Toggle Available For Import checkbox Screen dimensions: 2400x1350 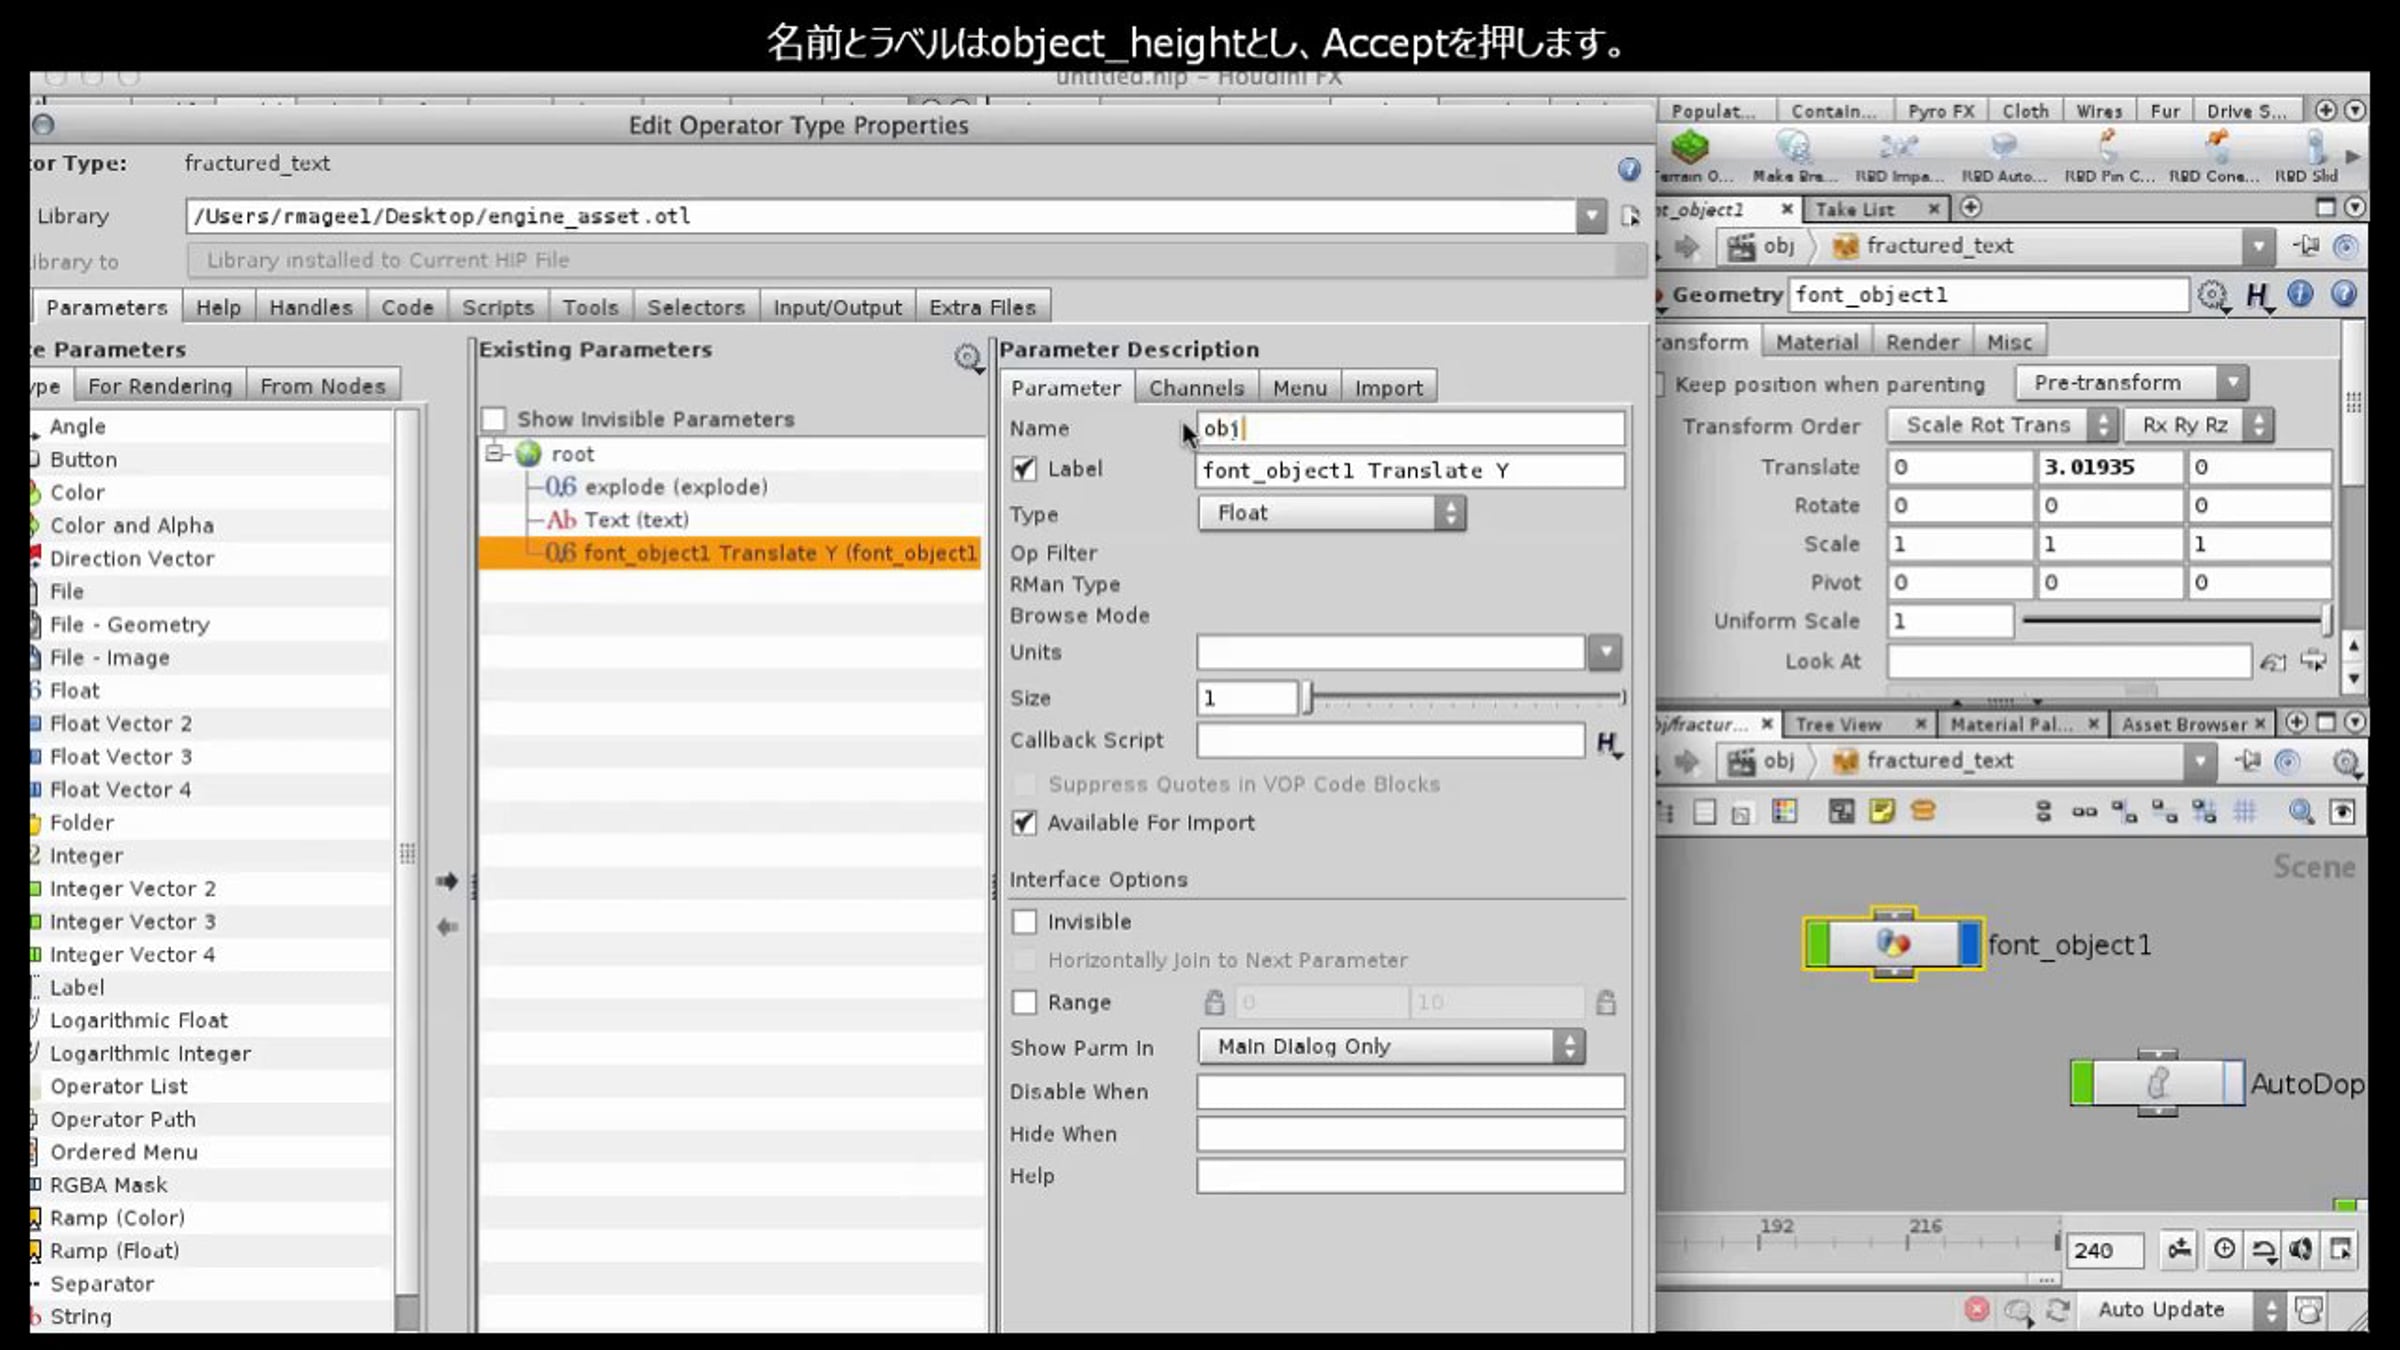[x=1024, y=823]
